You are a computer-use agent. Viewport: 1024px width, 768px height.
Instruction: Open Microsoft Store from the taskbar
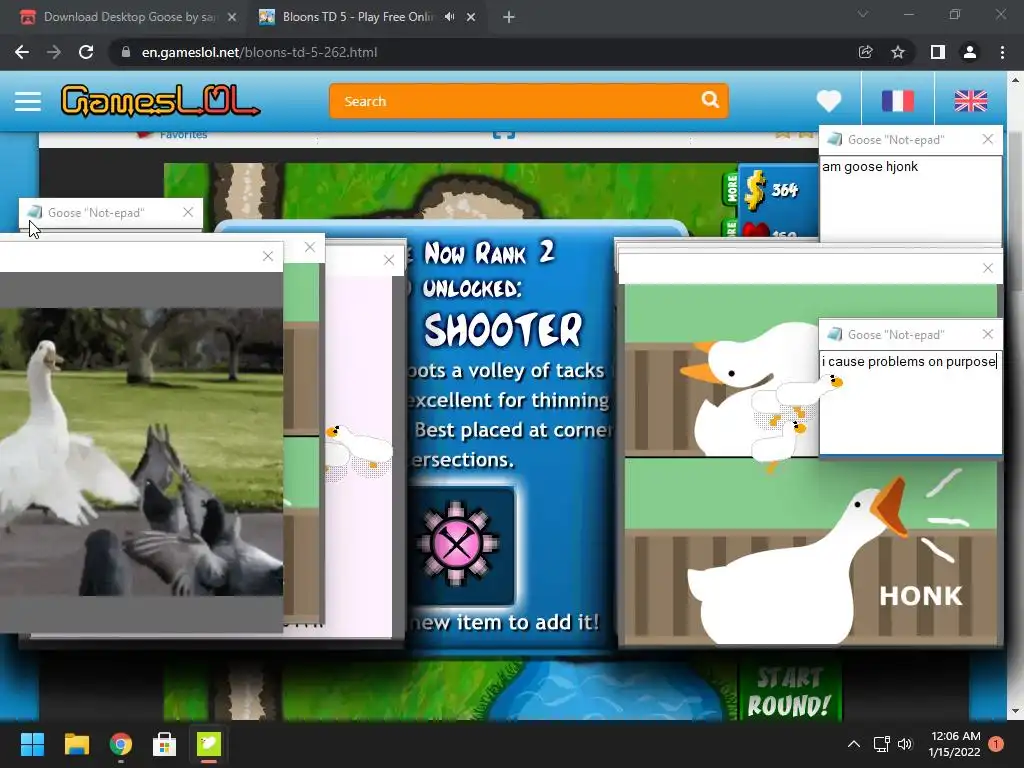165,744
